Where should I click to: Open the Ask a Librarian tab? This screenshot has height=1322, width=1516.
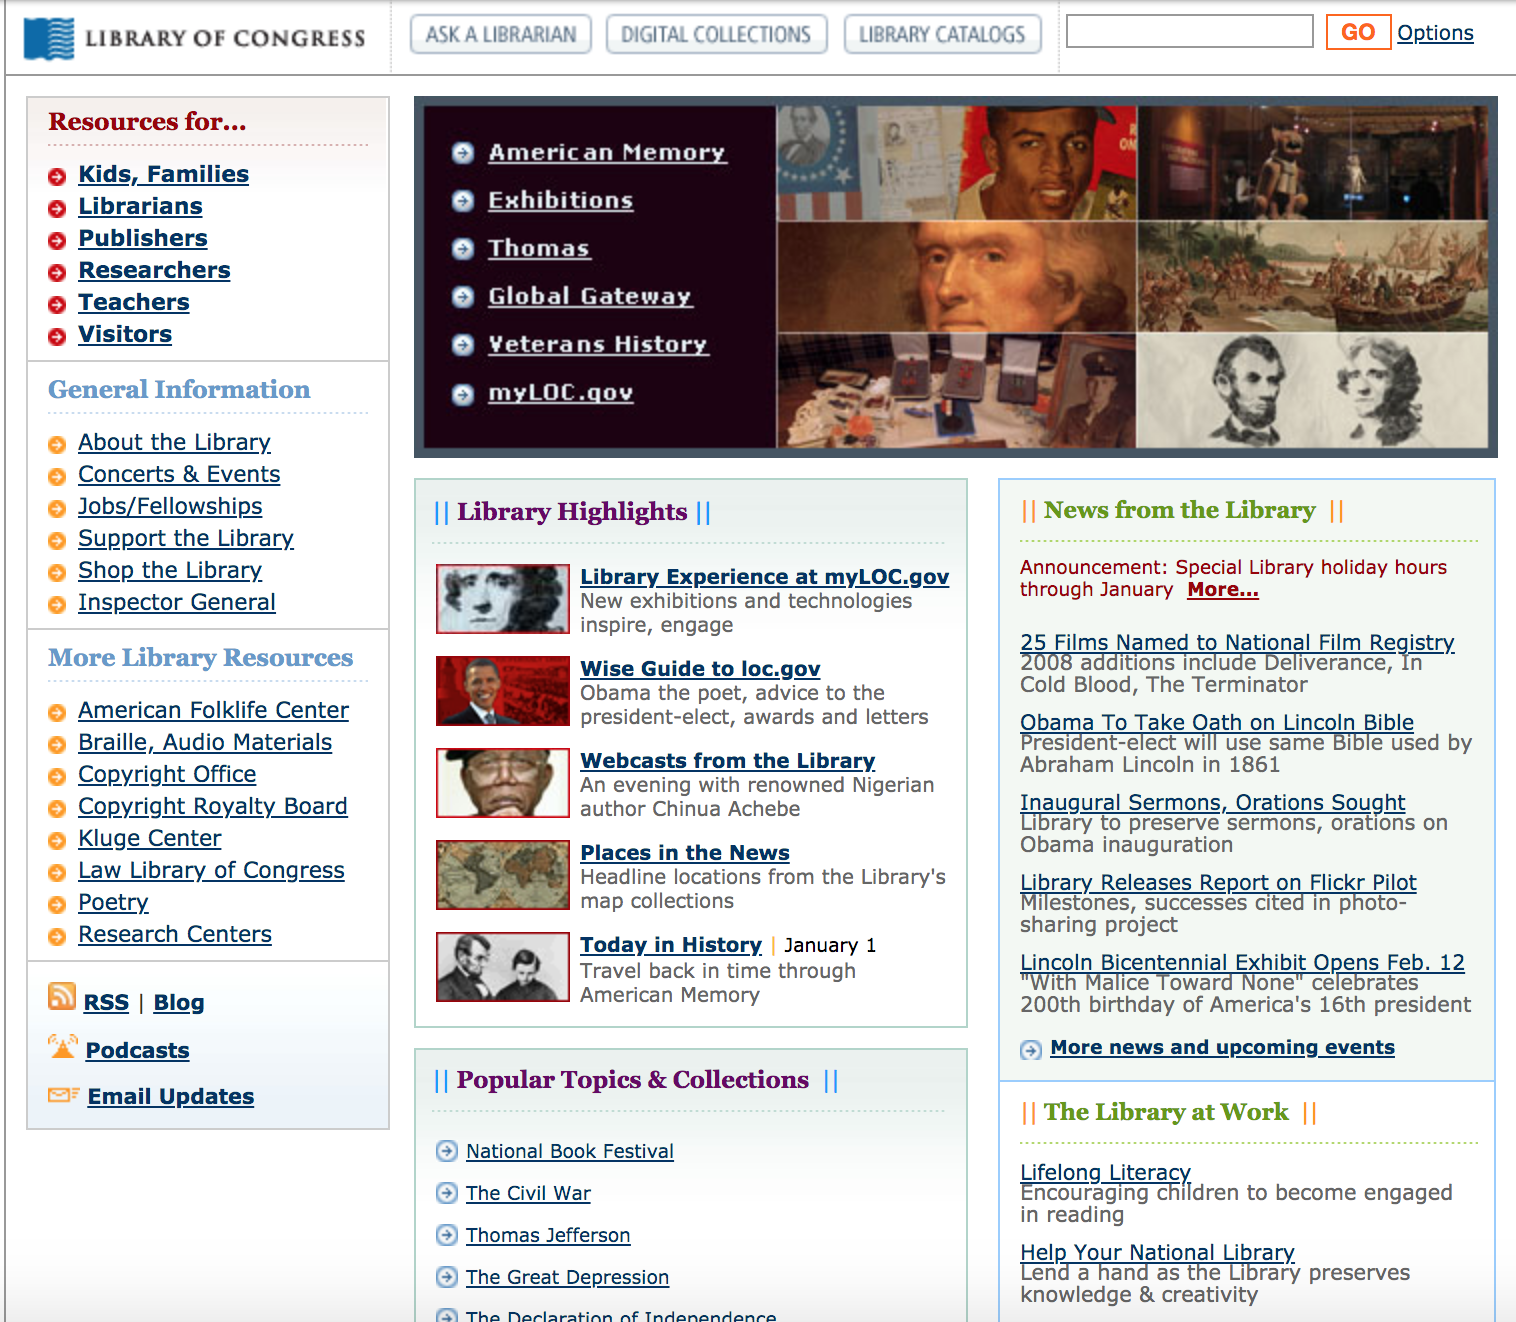pyautogui.click(x=501, y=34)
